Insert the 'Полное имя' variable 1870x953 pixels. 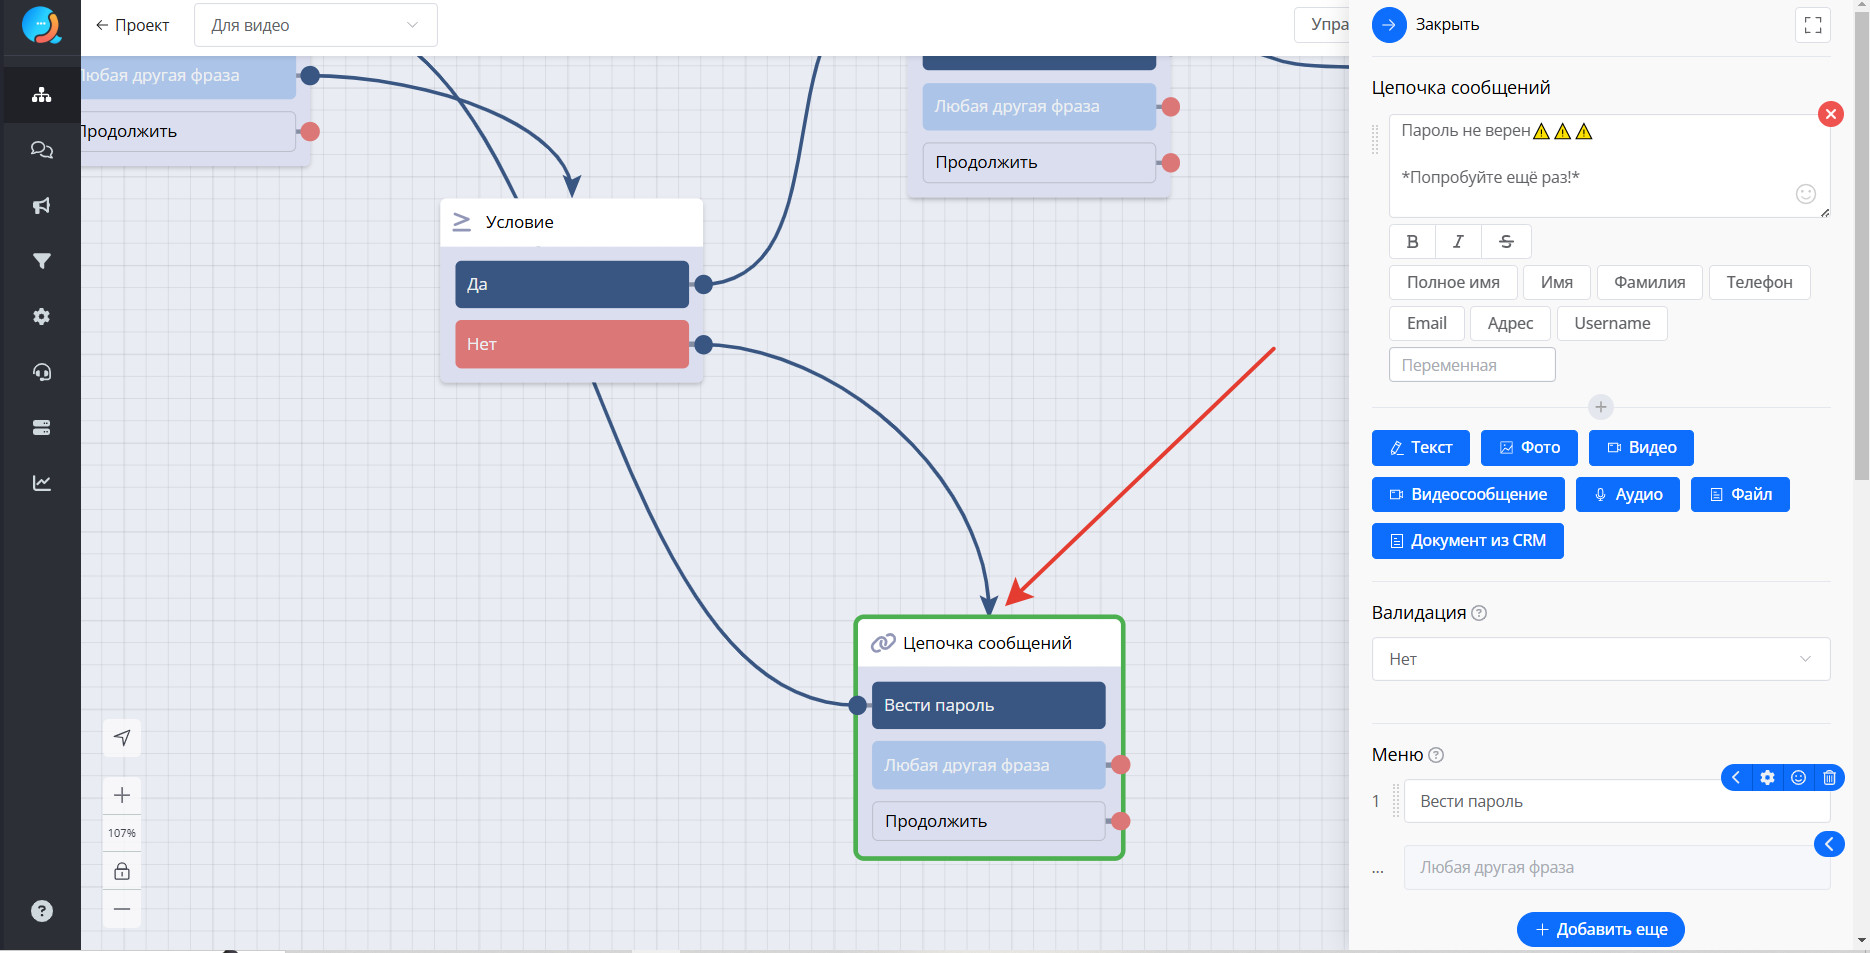coord(1452,283)
